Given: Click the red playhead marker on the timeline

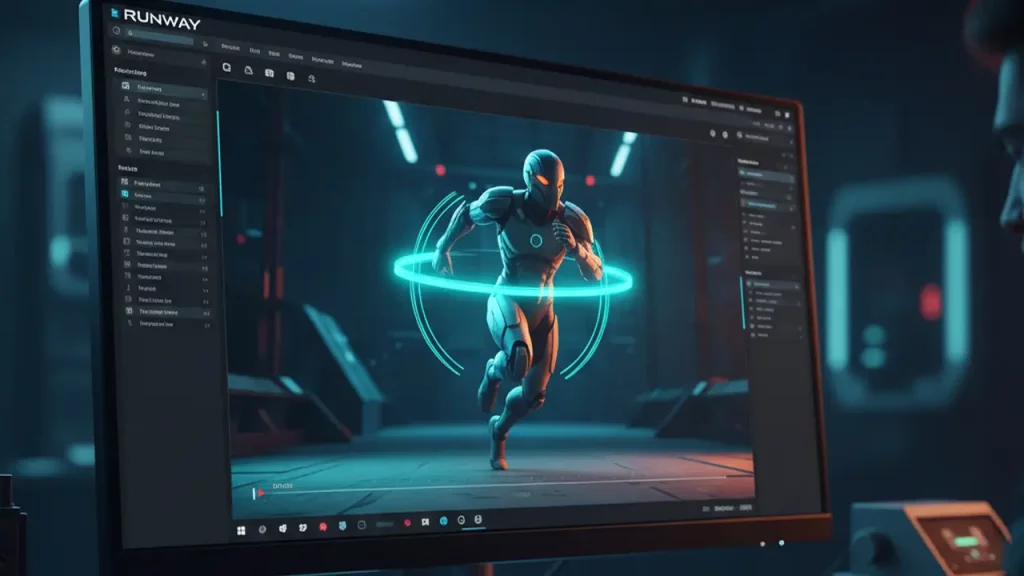Looking at the screenshot, I should click(261, 492).
